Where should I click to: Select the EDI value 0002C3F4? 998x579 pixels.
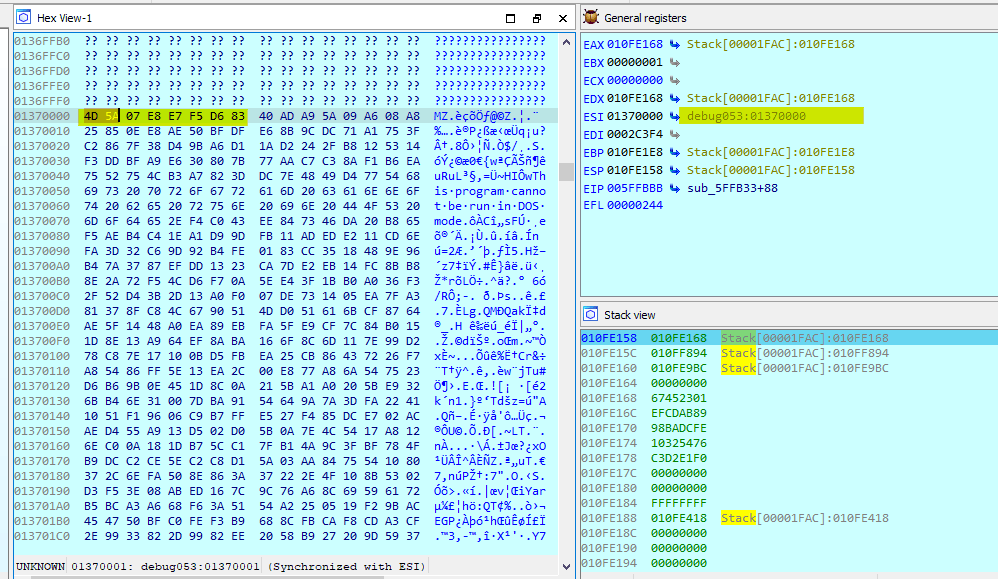635,134
